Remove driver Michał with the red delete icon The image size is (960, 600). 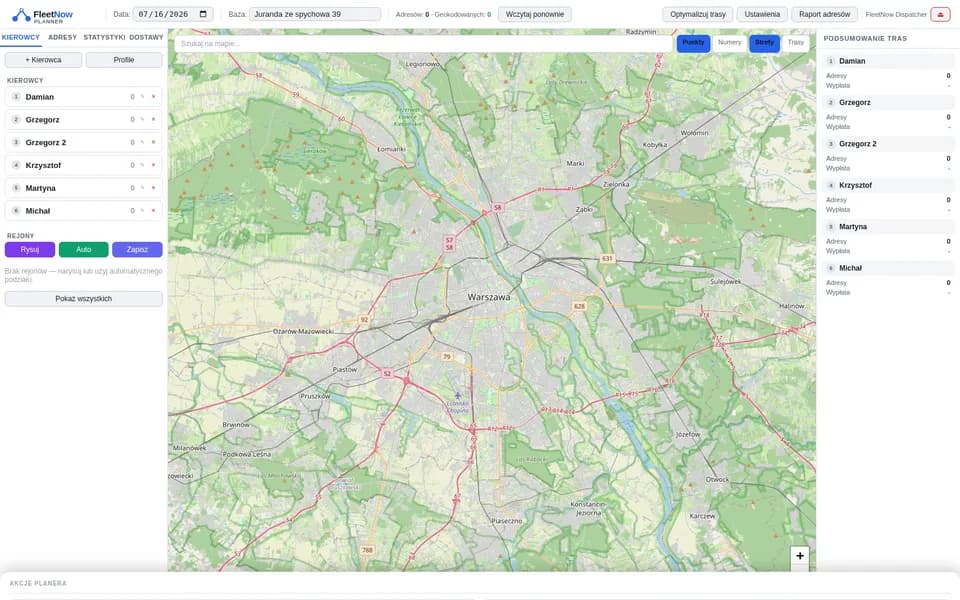pos(154,211)
